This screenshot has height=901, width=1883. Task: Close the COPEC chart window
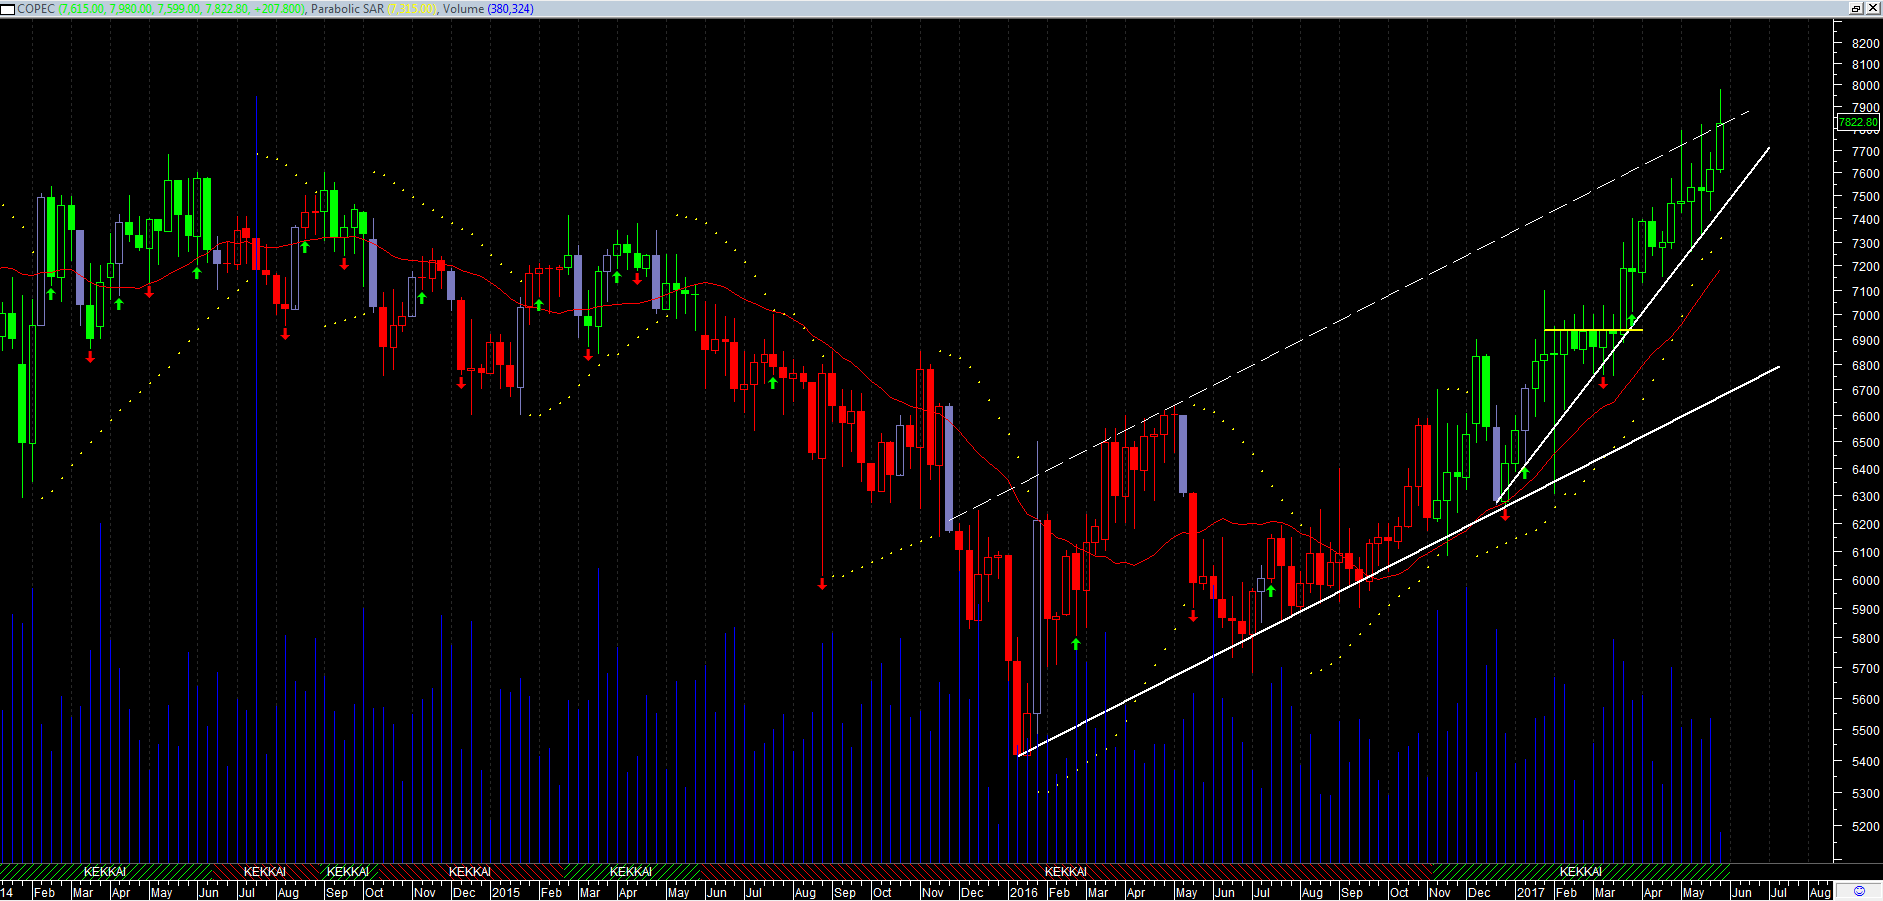click(1872, 8)
